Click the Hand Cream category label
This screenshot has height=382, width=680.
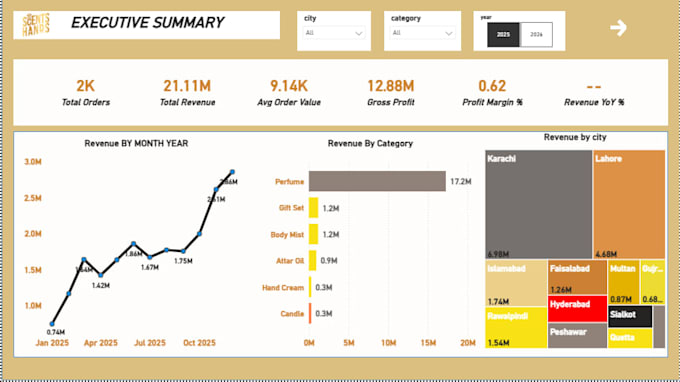[x=283, y=287]
